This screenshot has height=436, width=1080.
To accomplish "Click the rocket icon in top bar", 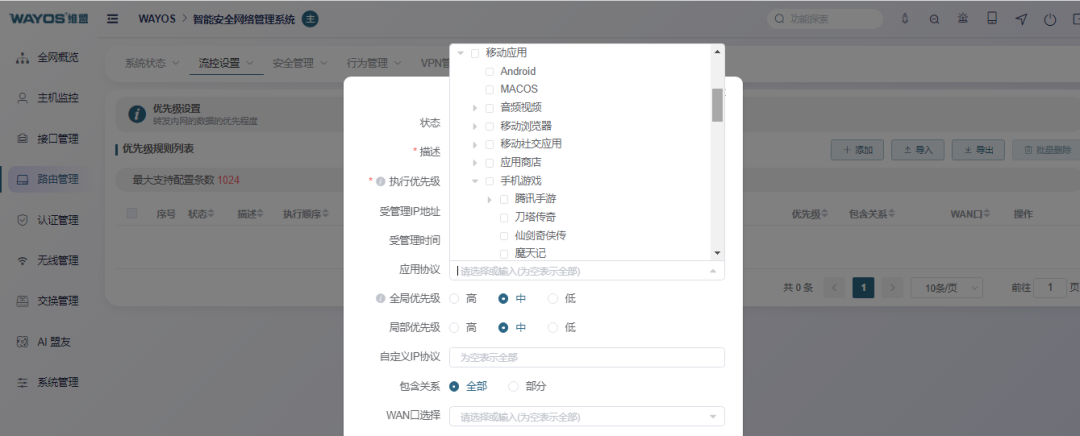I will pos(905,19).
